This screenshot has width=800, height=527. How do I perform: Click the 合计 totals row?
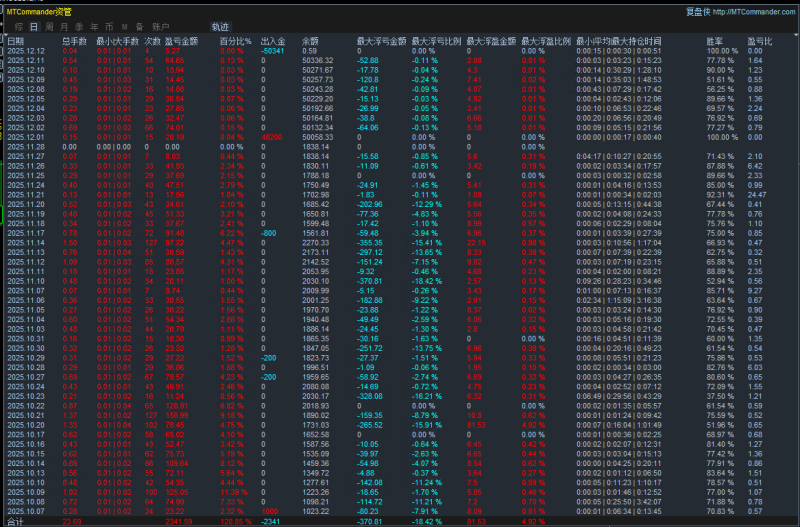coord(16,521)
